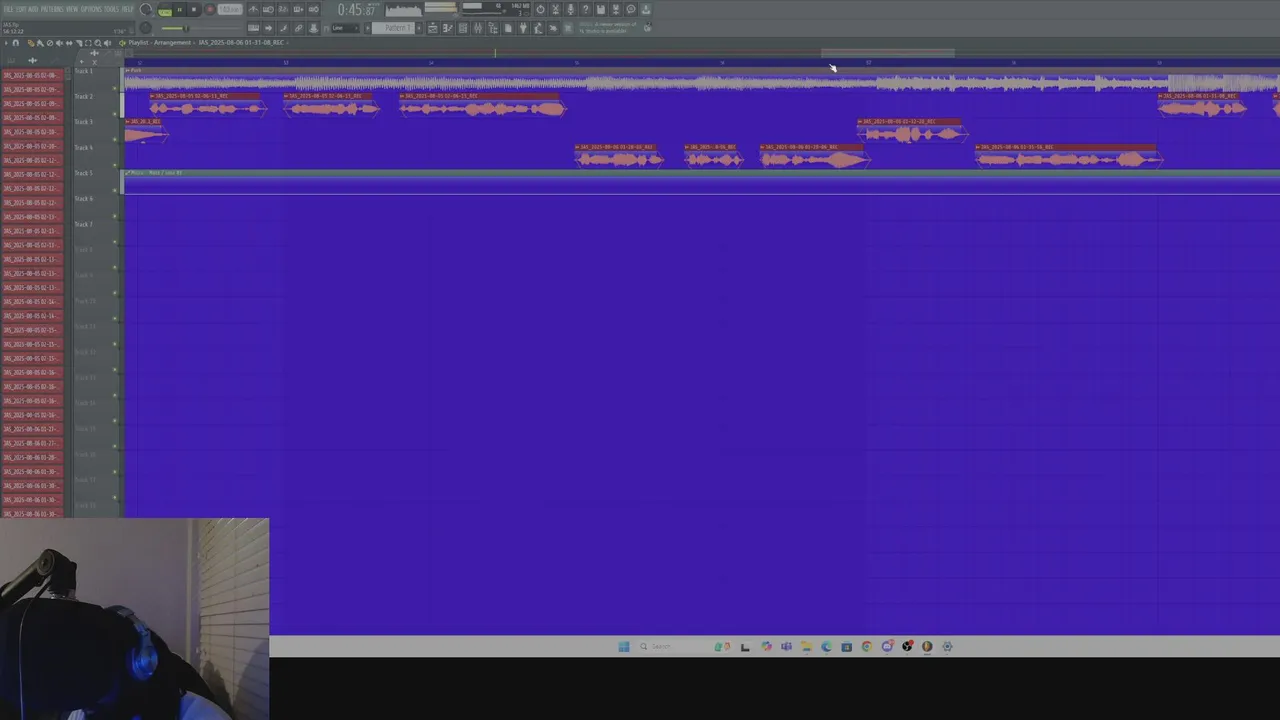Click the Stop transport button
This screenshot has height=720, width=1280.
[194, 10]
